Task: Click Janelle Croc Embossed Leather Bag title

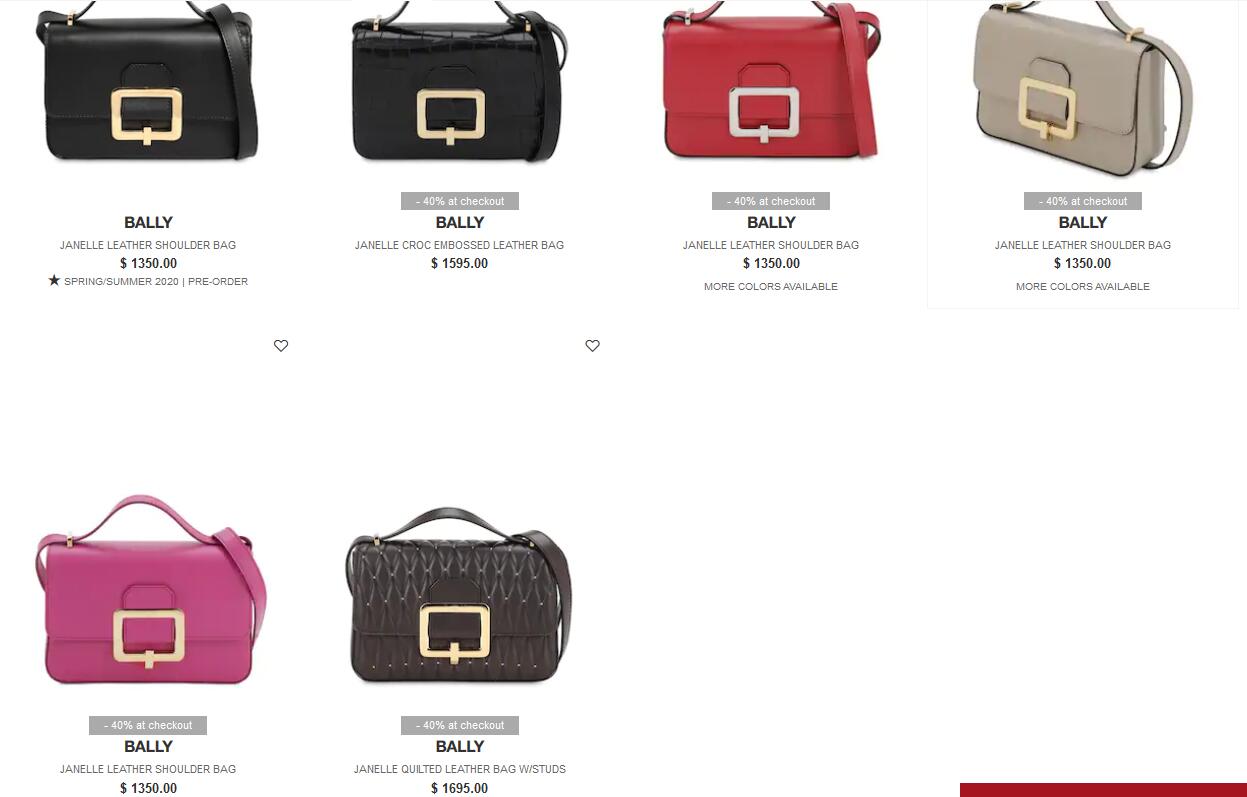Action: click(x=459, y=245)
